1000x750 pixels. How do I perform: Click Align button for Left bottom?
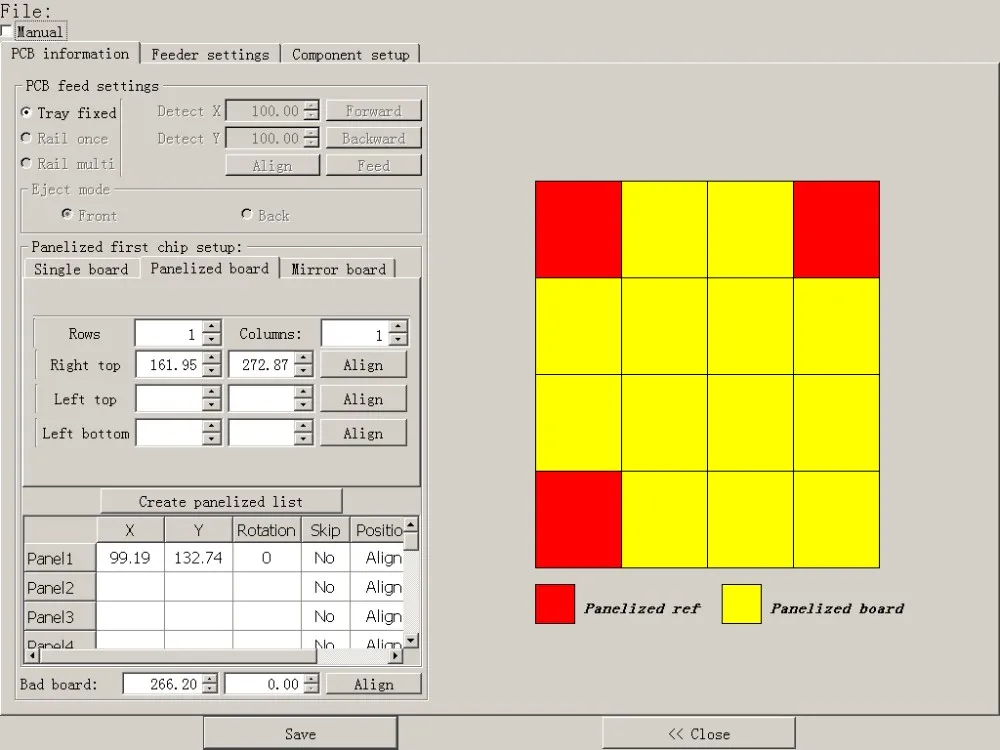(363, 434)
